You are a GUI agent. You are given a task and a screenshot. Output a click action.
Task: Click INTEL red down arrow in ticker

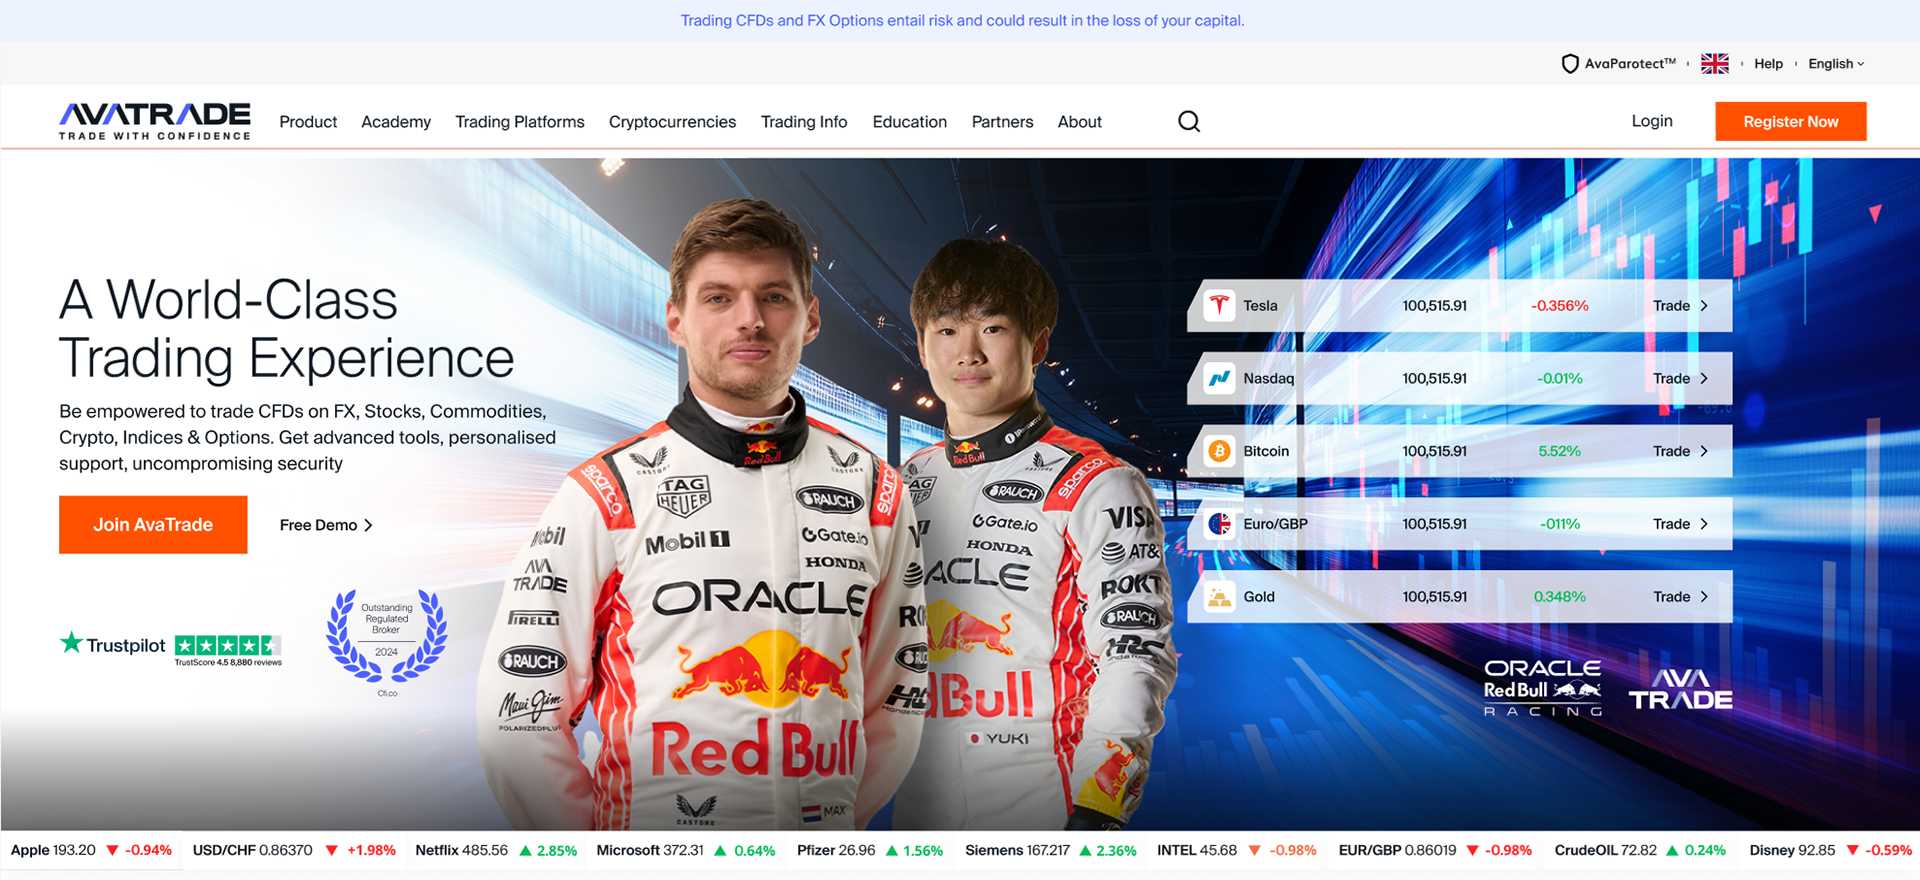click(x=1255, y=850)
